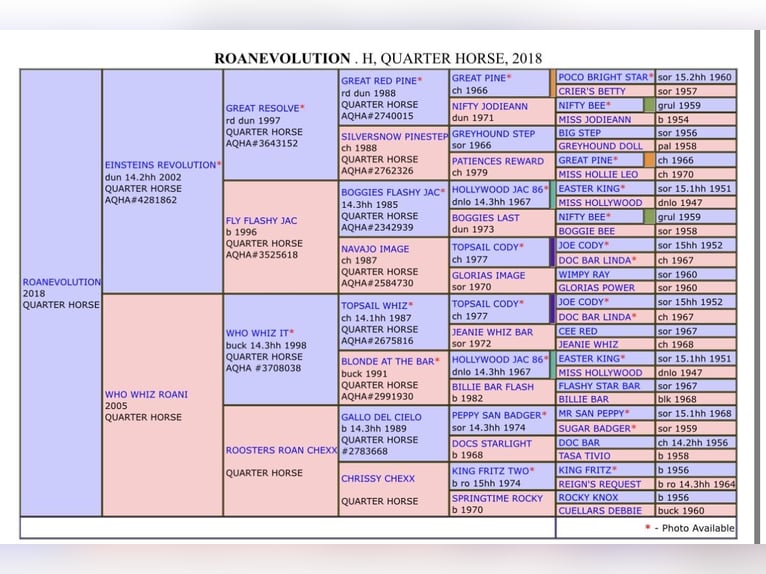This screenshot has height=574, width=766.
Task: Click the DOCS STARLIGHT link
Action: (491, 444)
